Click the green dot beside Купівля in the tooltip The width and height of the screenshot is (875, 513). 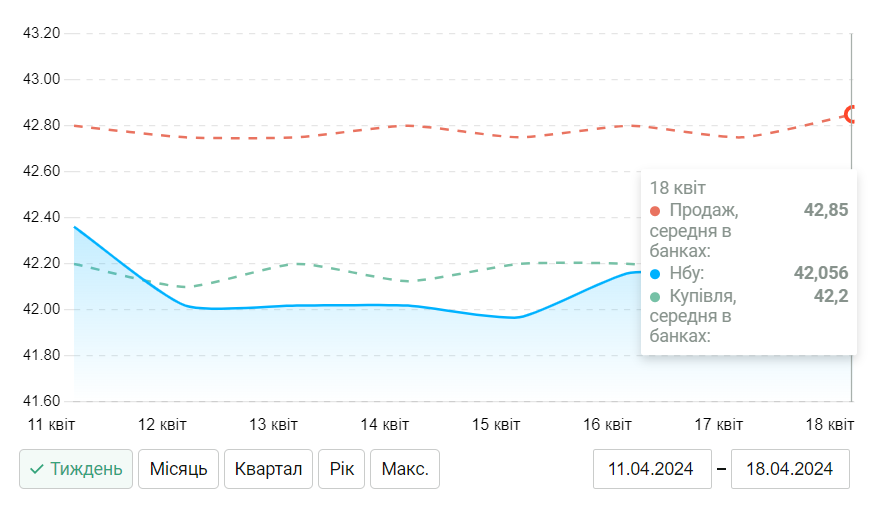click(655, 297)
